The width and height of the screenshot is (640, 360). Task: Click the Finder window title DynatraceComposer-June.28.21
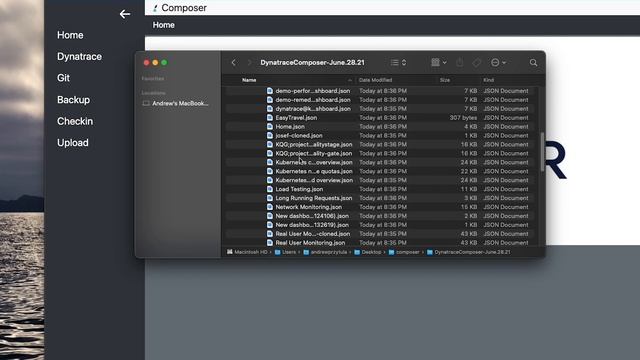pos(312,62)
